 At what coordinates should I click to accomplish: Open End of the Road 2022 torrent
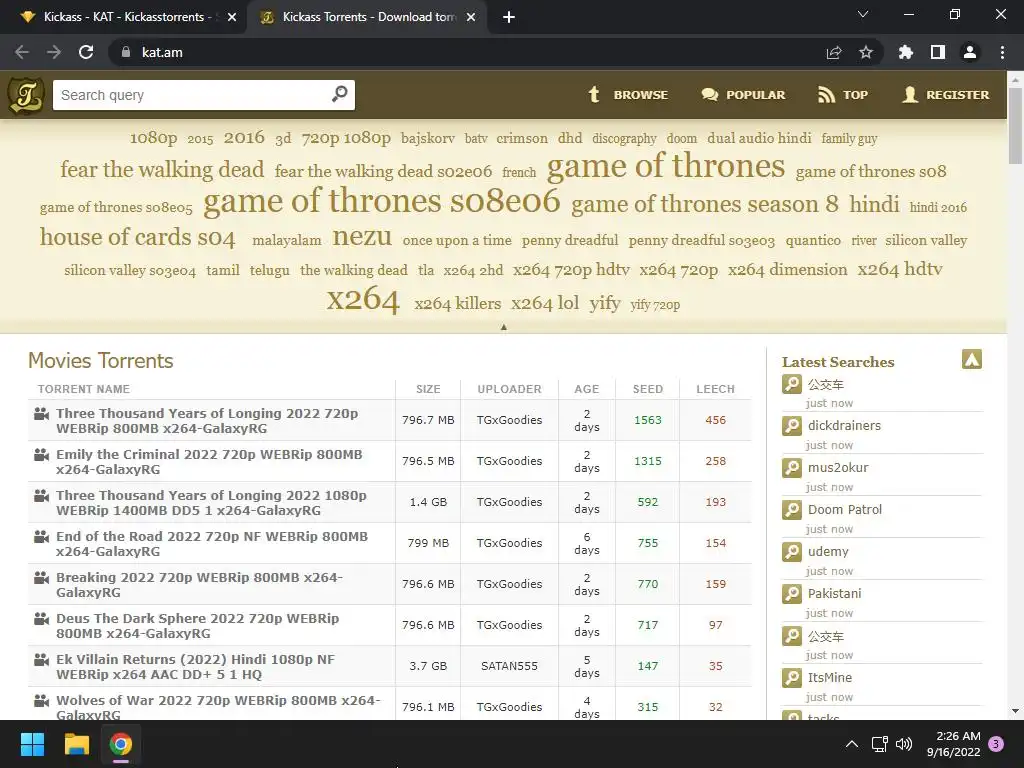tap(212, 544)
